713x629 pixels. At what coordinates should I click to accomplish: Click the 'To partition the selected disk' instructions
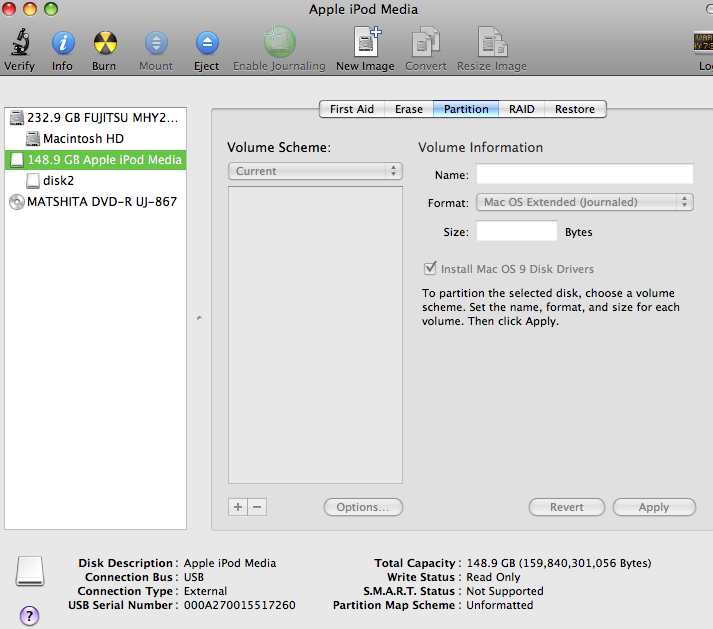(551, 307)
